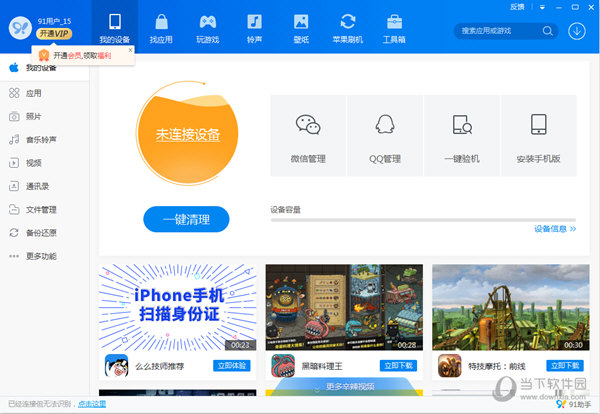Screen dimensions: 600x414
Task: Open the 工具箱 toolbox tab
Action: pyautogui.click(x=394, y=28)
